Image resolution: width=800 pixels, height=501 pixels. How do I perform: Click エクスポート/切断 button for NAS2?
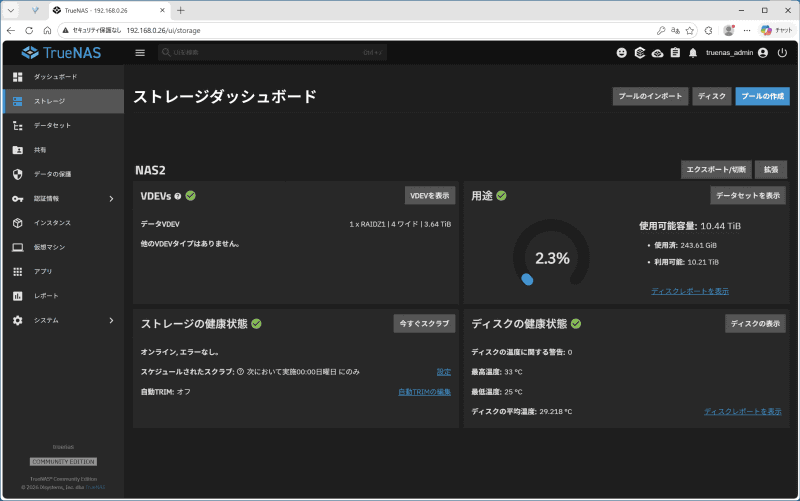point(716,169)
